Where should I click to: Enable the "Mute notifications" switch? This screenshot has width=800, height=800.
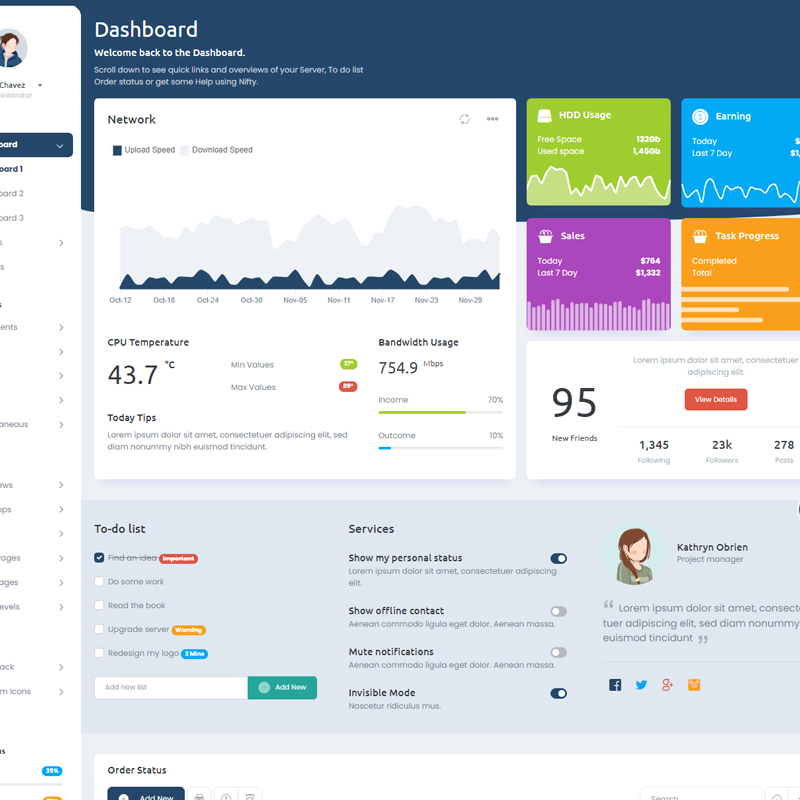(558, 652)
